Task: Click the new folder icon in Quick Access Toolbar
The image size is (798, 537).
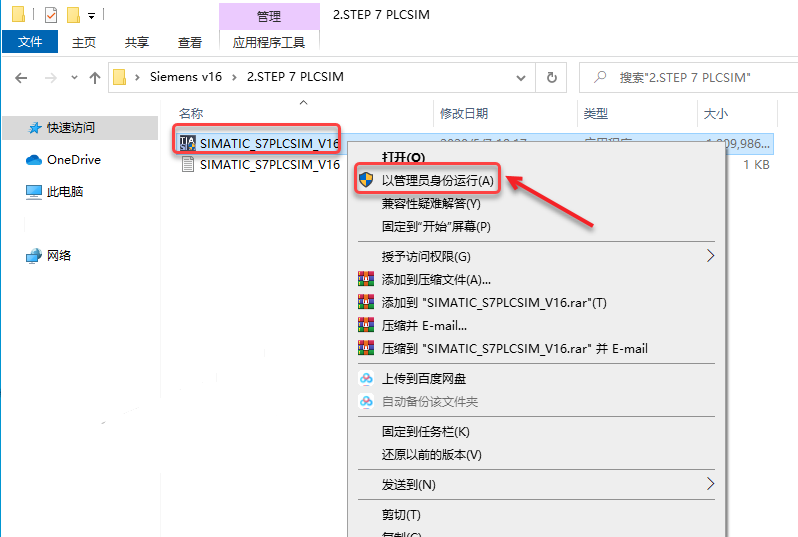Action: click(74, 15)
